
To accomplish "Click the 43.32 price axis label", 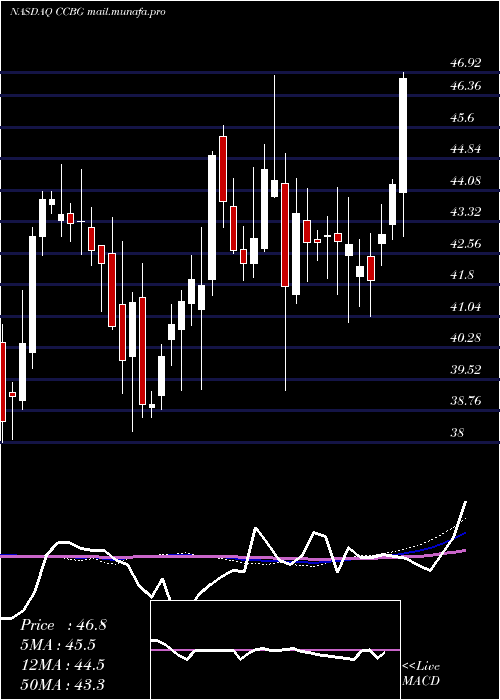I will point(466,212).
